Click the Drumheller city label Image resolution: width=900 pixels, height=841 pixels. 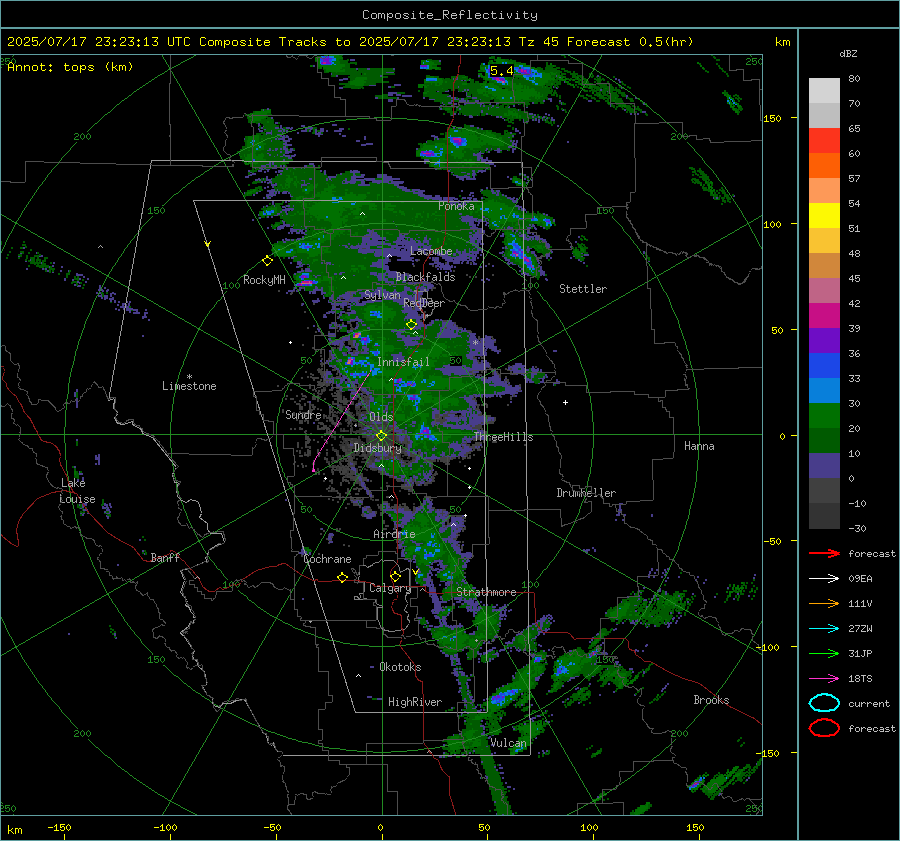point(586,493)
